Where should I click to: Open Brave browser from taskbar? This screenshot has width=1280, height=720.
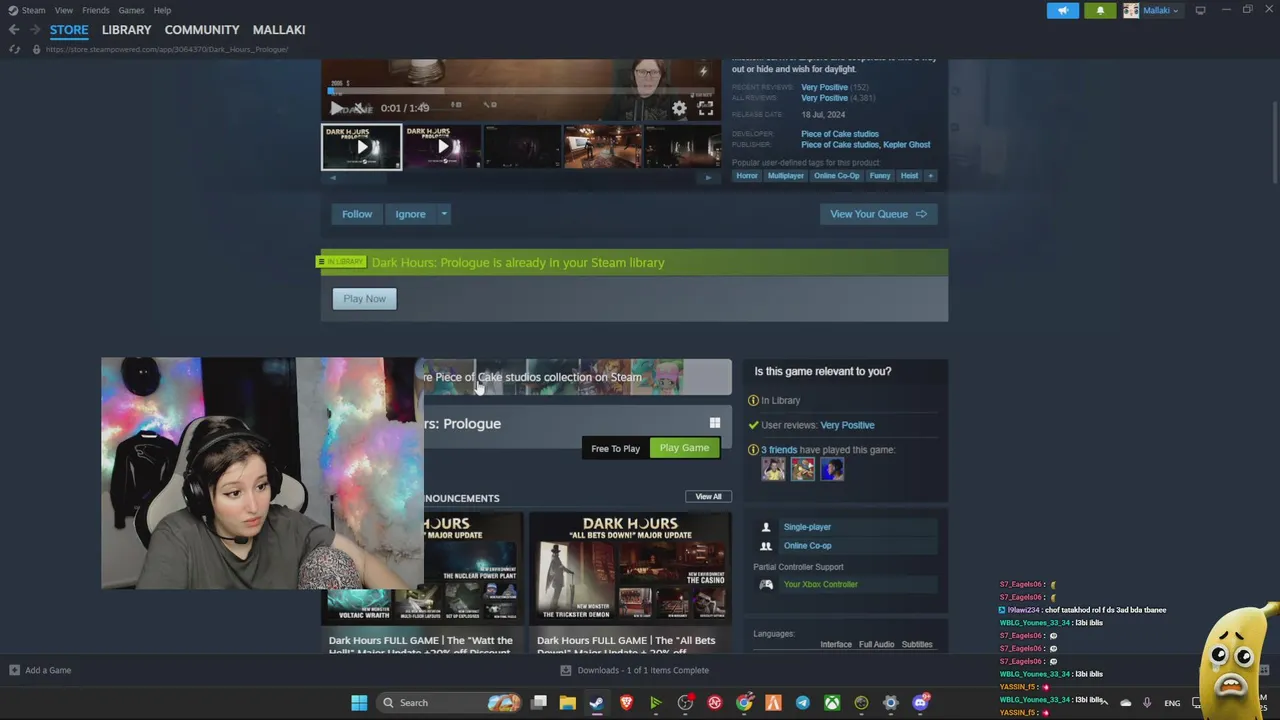click(x=626, y=703)
